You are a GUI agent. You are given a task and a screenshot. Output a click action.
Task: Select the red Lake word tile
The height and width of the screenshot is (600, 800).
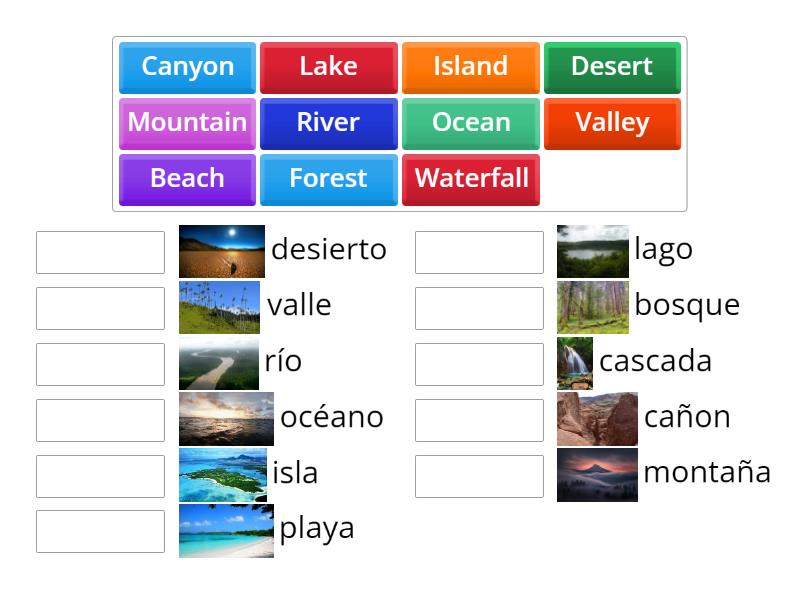point(329,67)
